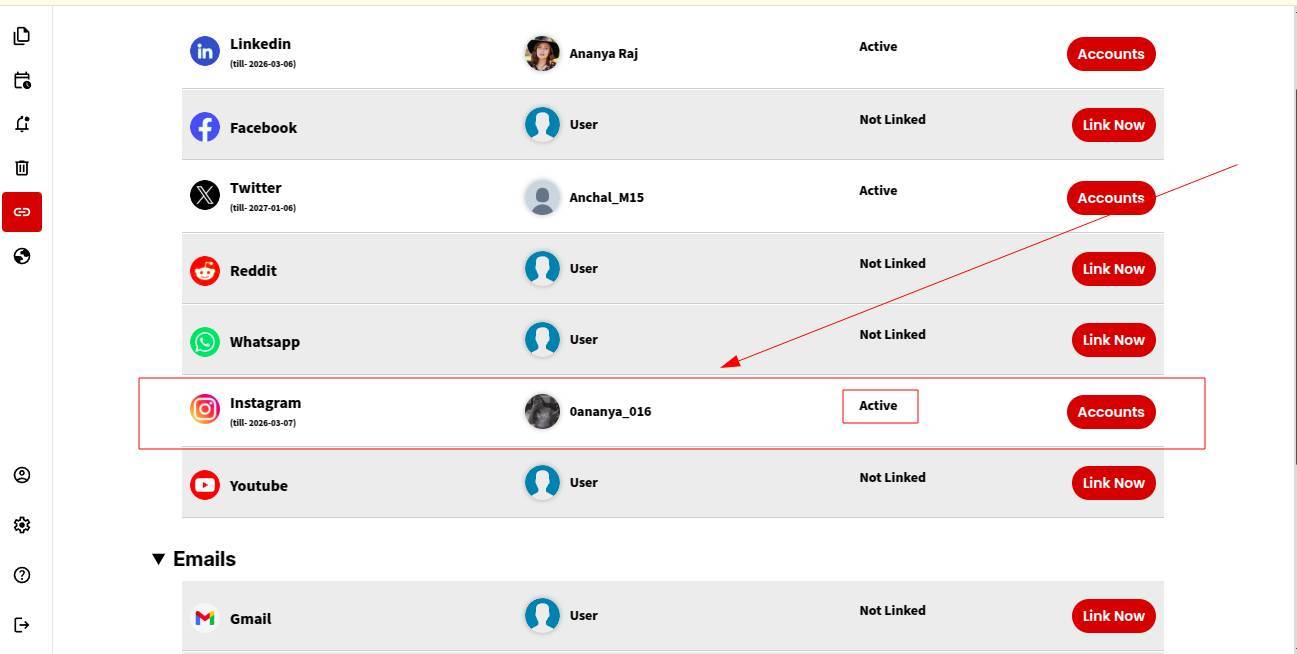
Task: Click the logout icon in sidebar
Action: click(x=21, y=625)
